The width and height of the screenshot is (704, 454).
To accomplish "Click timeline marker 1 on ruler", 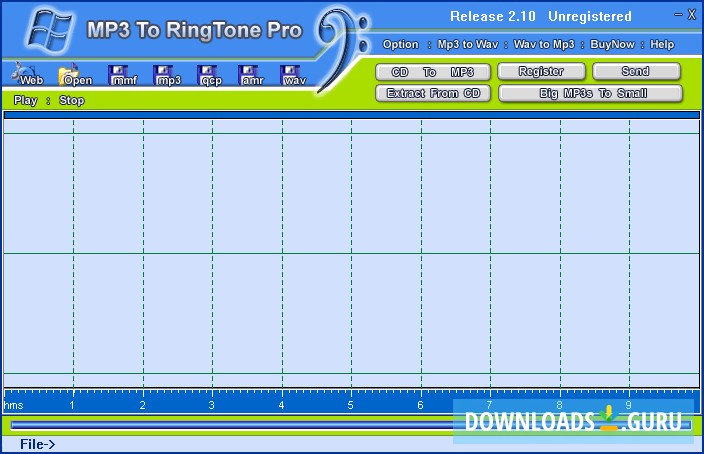I will click(72, 405).
